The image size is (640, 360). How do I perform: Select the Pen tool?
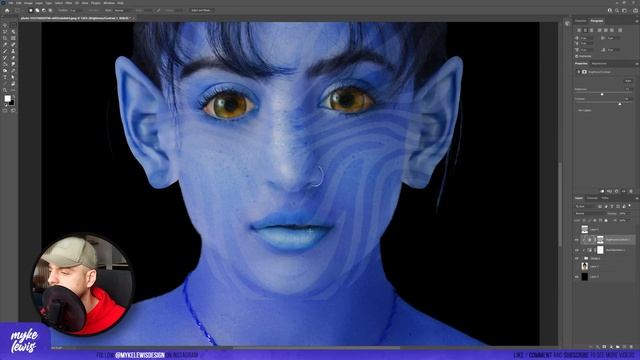click(13, 71)
